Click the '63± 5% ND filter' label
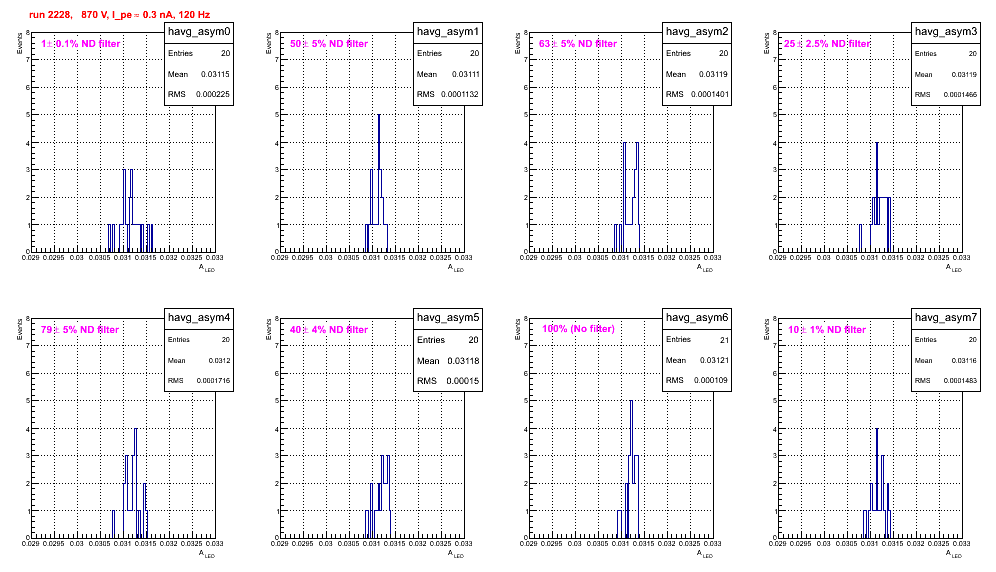 point(578,44)
